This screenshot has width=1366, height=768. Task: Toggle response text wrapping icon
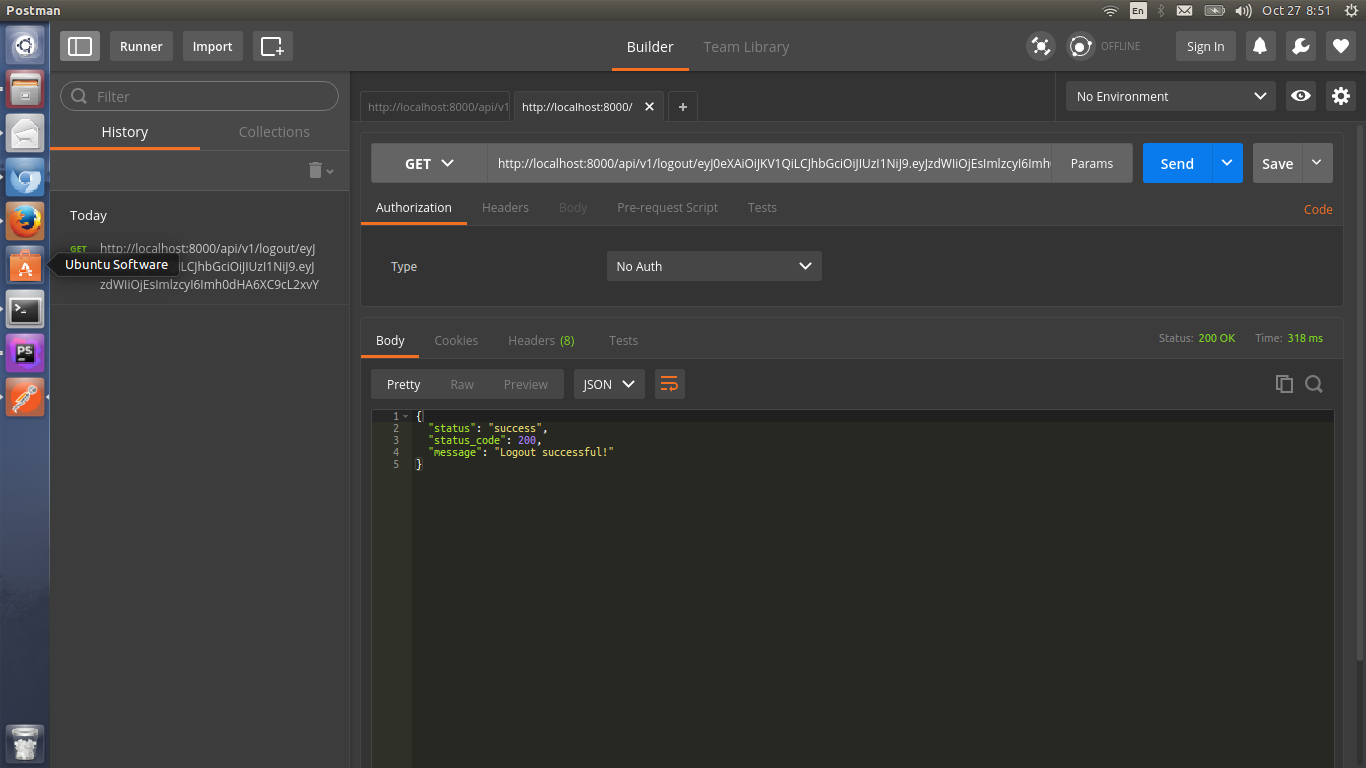669,383
